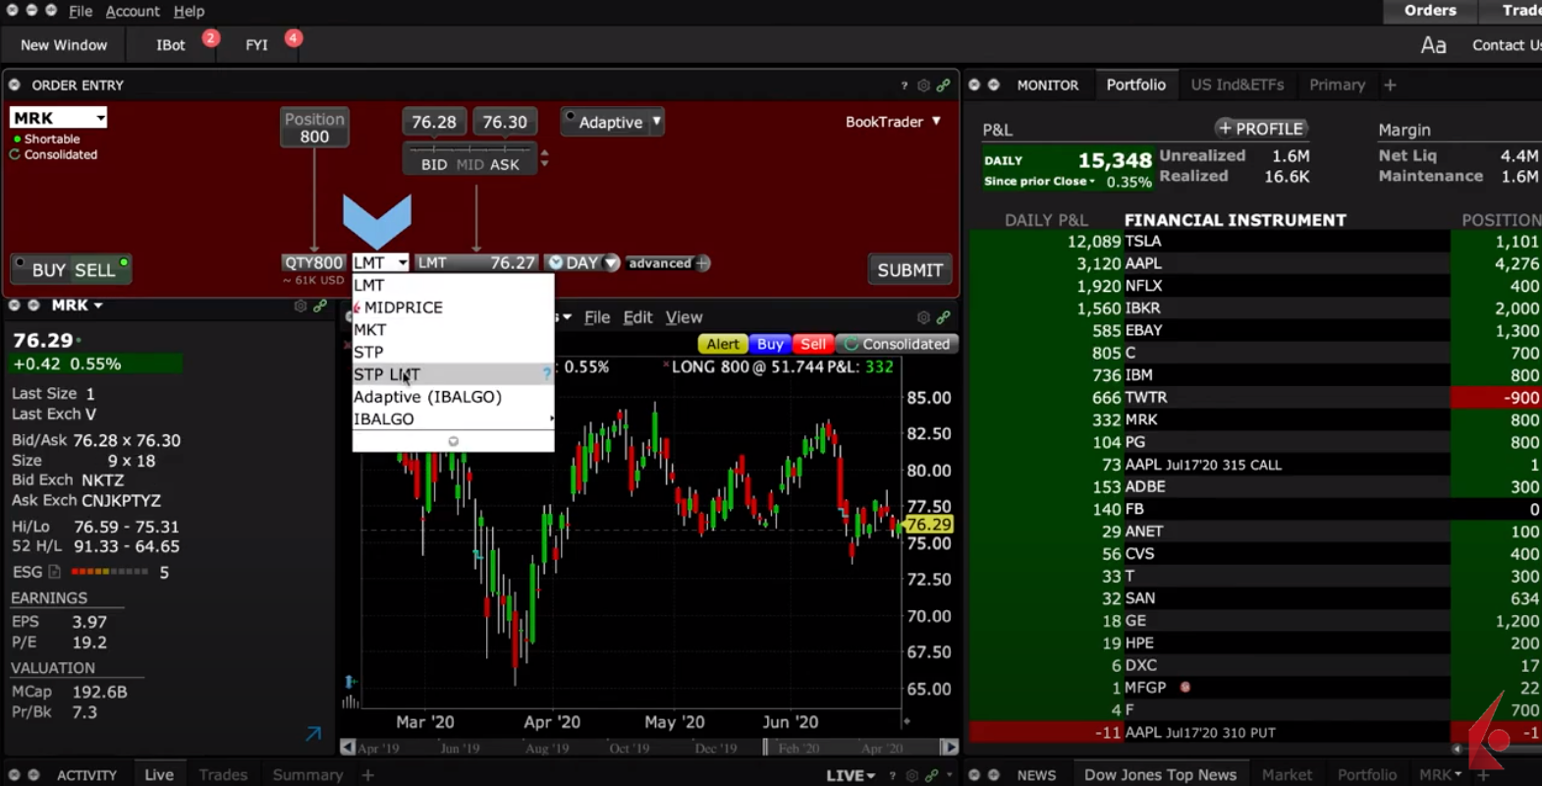
Task: Click the BID MID ASK price slider
Action: pyautogui.click(x=470, y=159)
